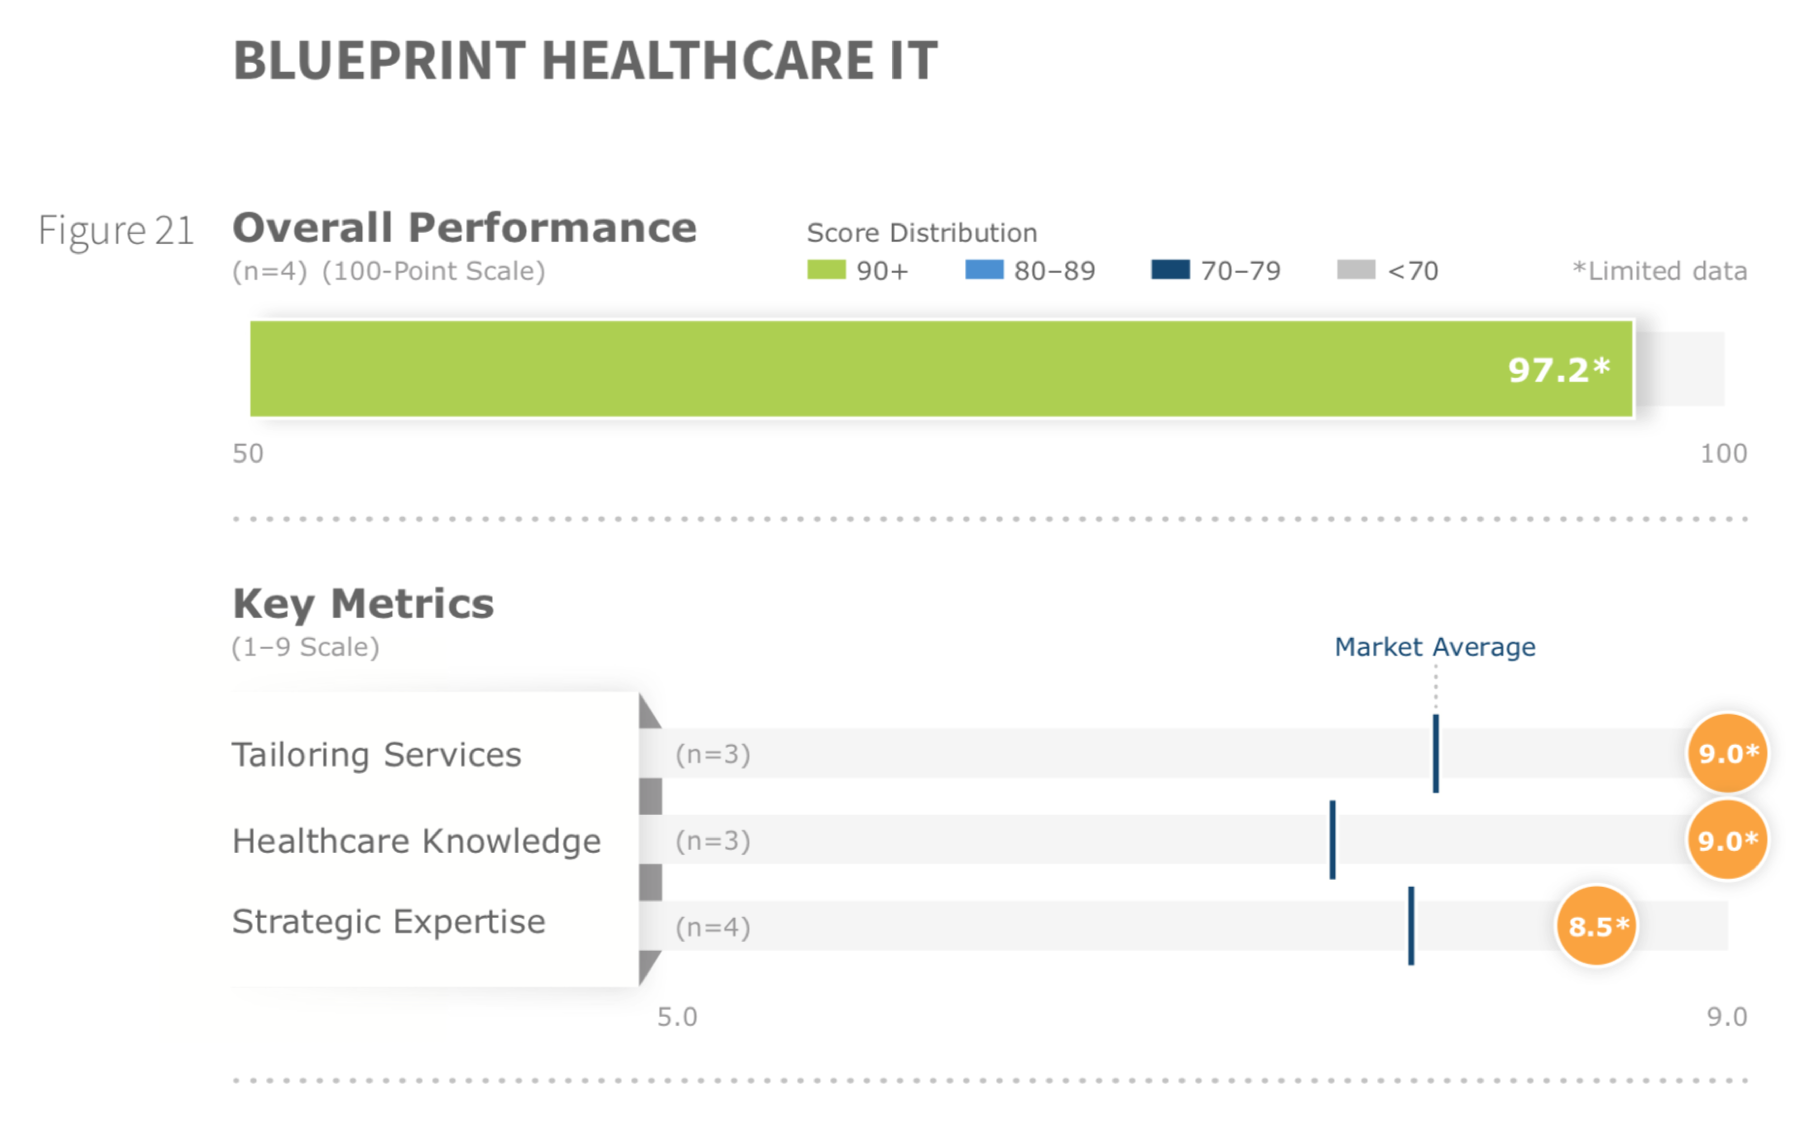Click the orange 9.0* badge for Tailoring Services

[1727, 754]
